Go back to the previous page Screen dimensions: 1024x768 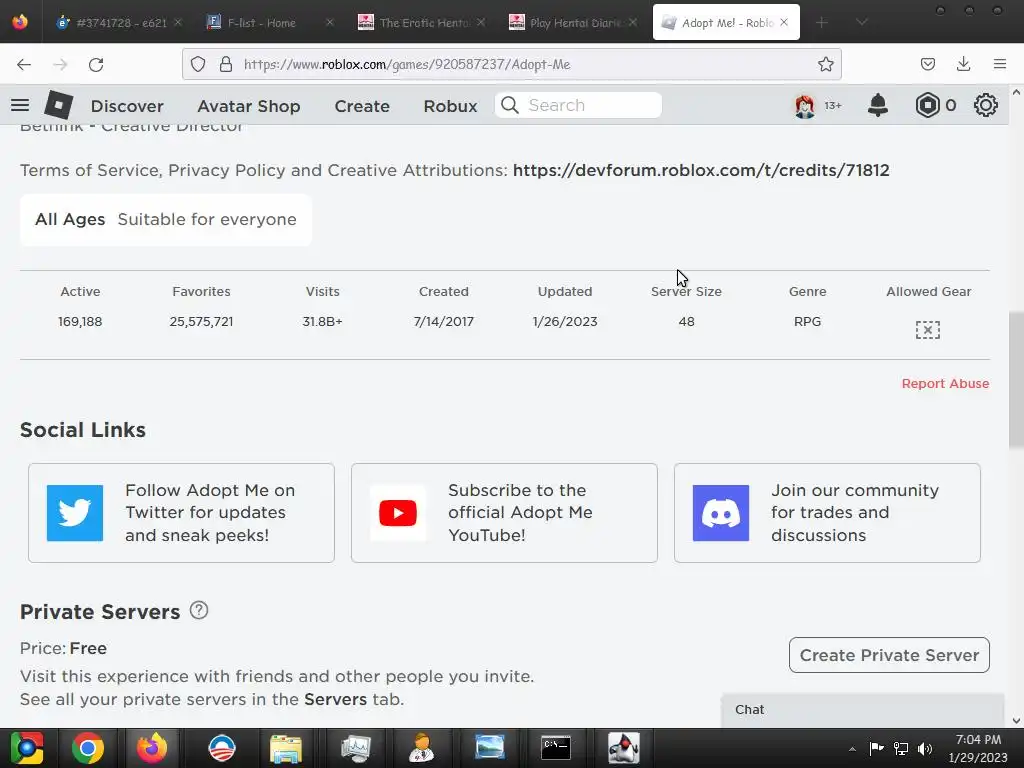24,64
